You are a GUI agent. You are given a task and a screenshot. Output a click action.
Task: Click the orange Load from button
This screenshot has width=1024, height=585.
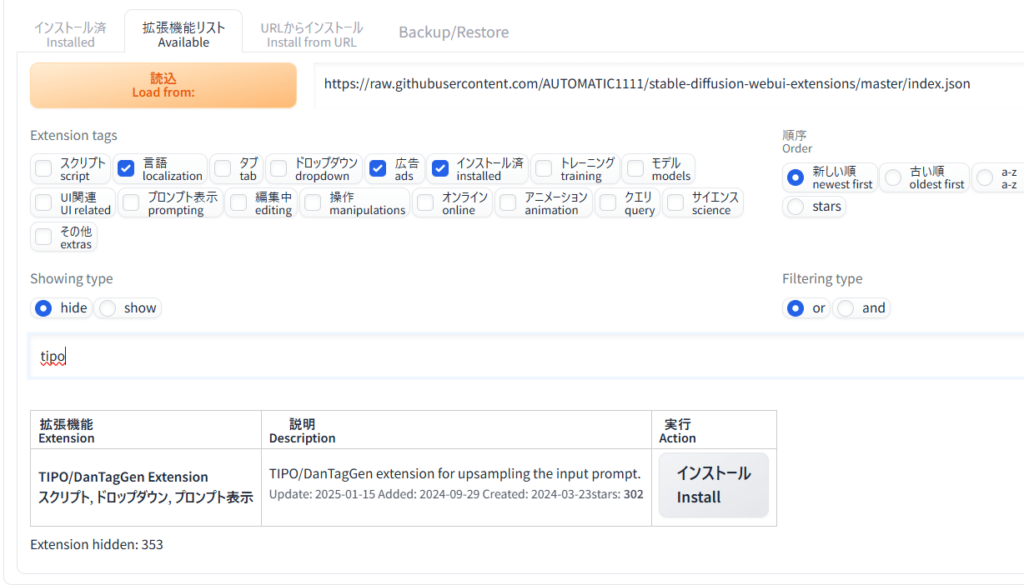pyautogui.click(x=163, y=85)
